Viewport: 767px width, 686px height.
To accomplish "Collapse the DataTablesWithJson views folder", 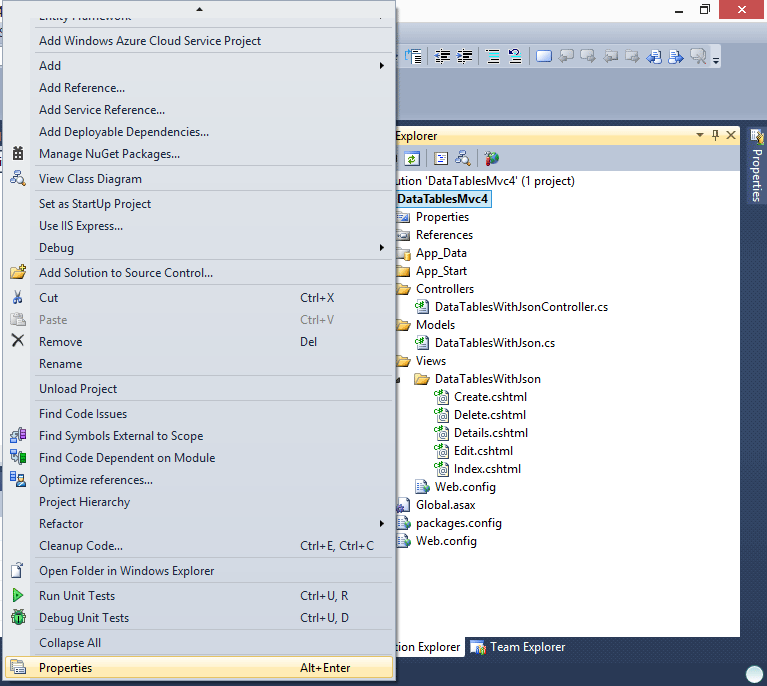I will tap(398, 380).
